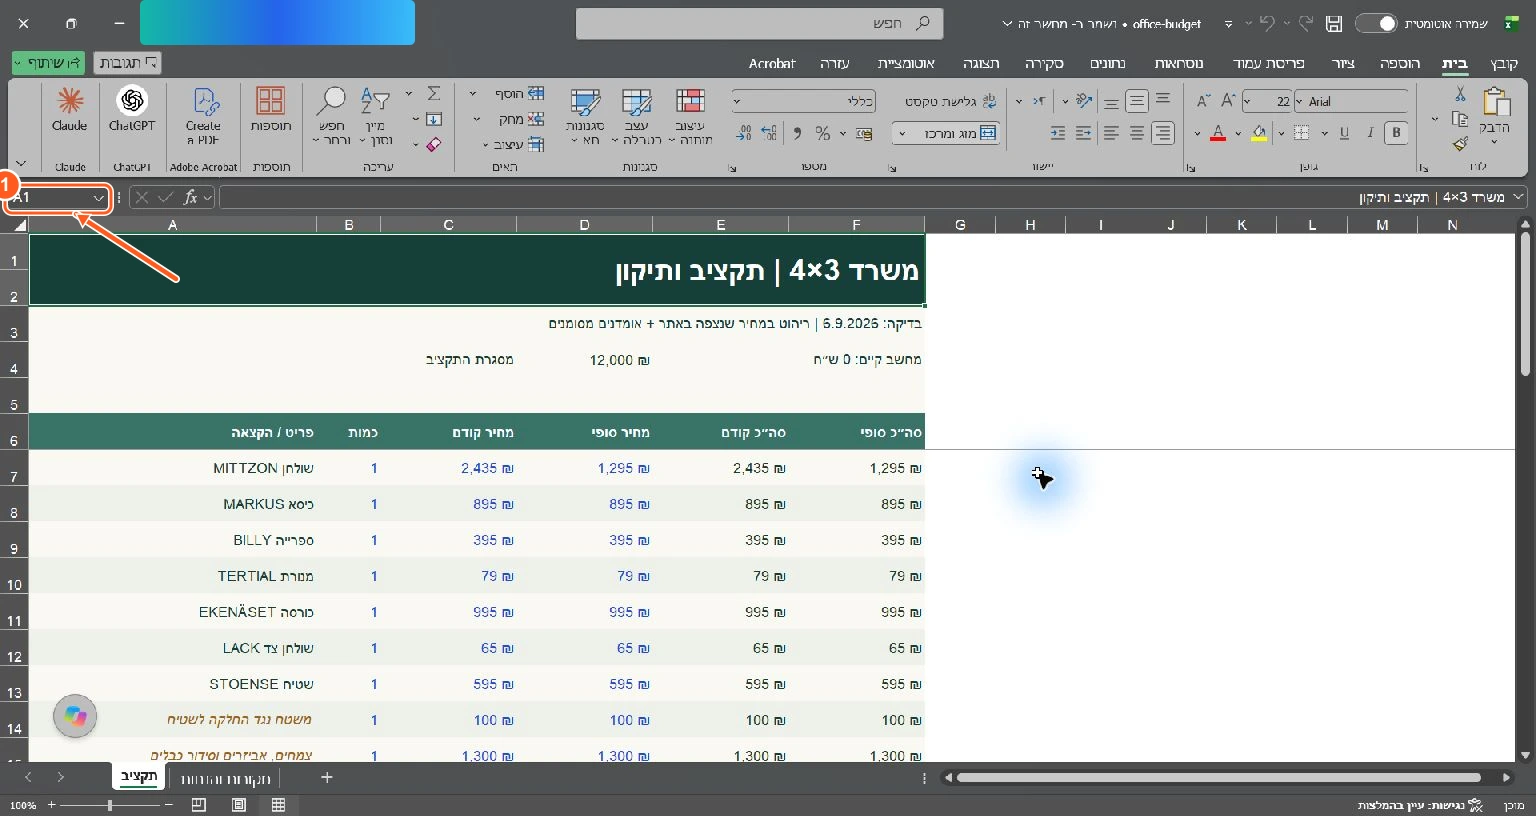Click the insert function fx icon
The width and height of the screenshot is (1536, 816).
(190, 198)
